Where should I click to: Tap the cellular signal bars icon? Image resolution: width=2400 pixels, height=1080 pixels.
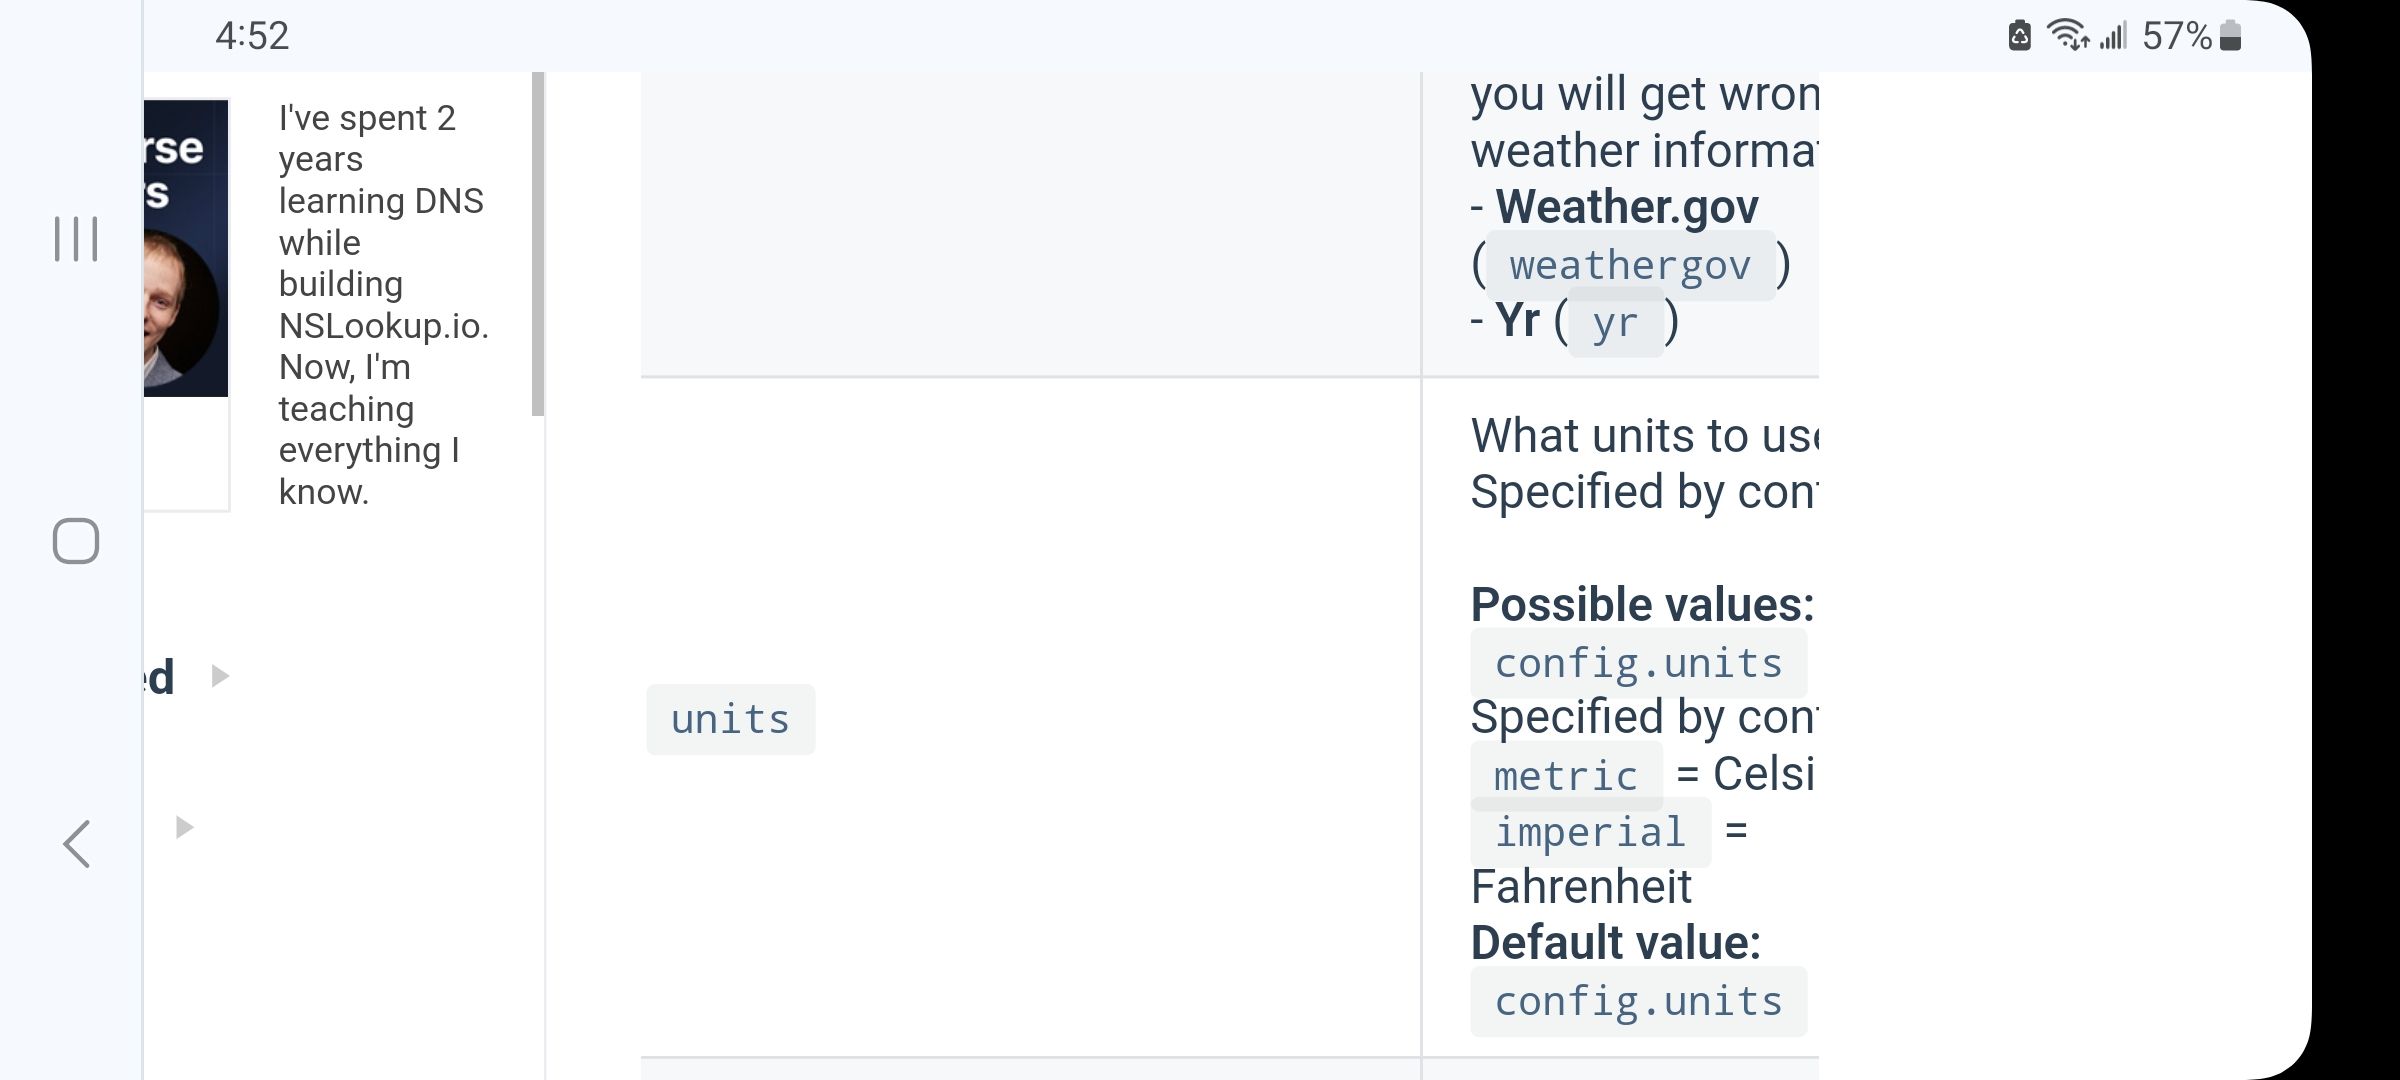coord(2113,37)
